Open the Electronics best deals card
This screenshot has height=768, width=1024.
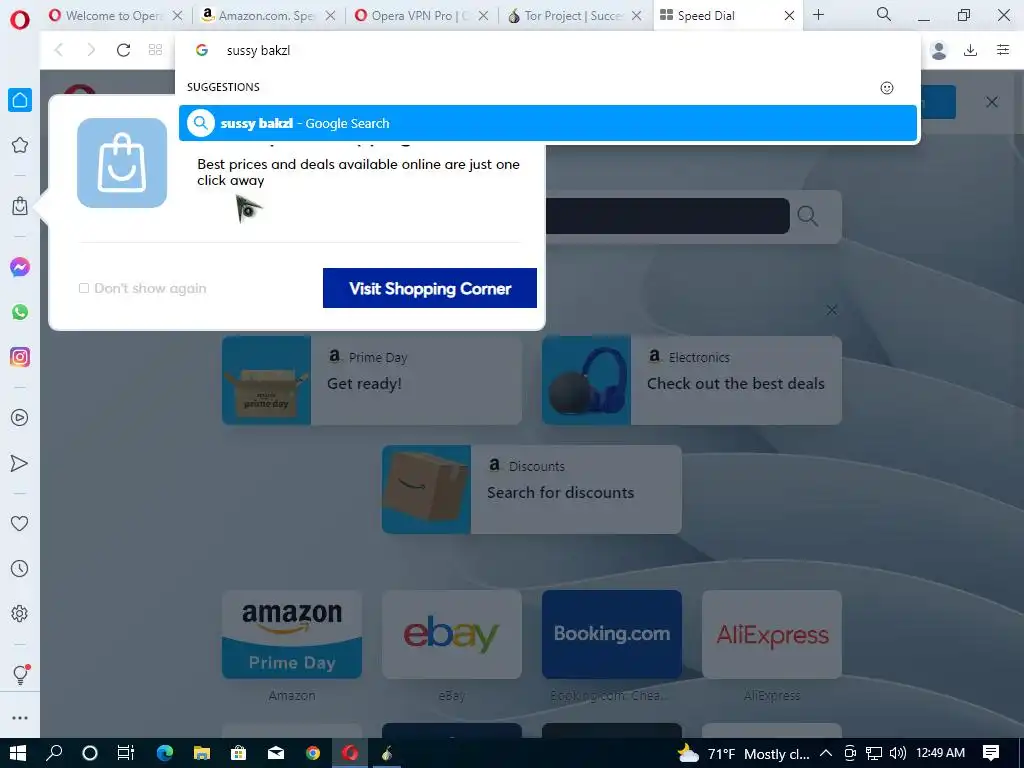pos(692,380)
